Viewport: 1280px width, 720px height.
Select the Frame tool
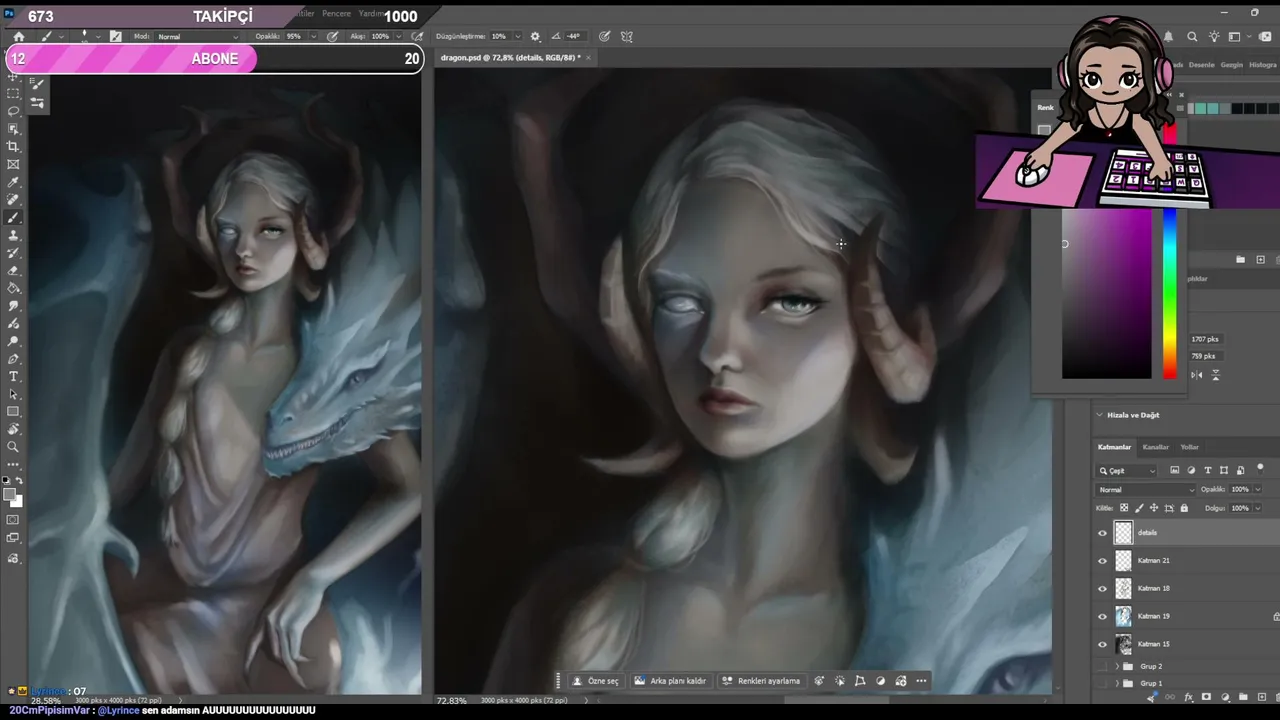pos(13,165)
